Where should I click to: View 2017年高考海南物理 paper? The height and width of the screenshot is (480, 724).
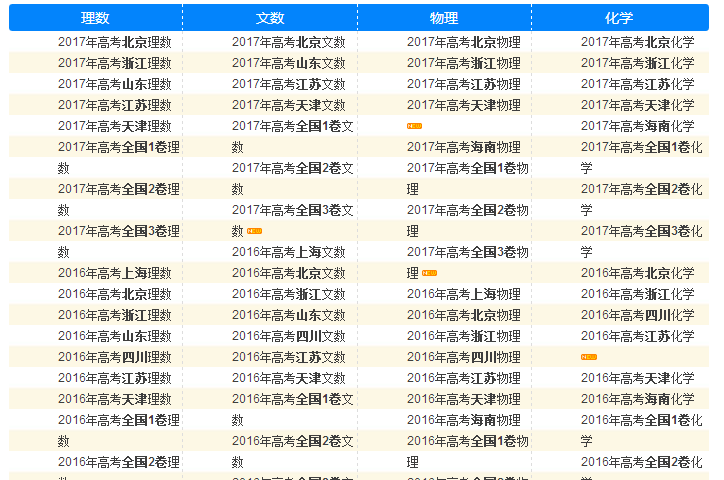click(x=463, y=147)
